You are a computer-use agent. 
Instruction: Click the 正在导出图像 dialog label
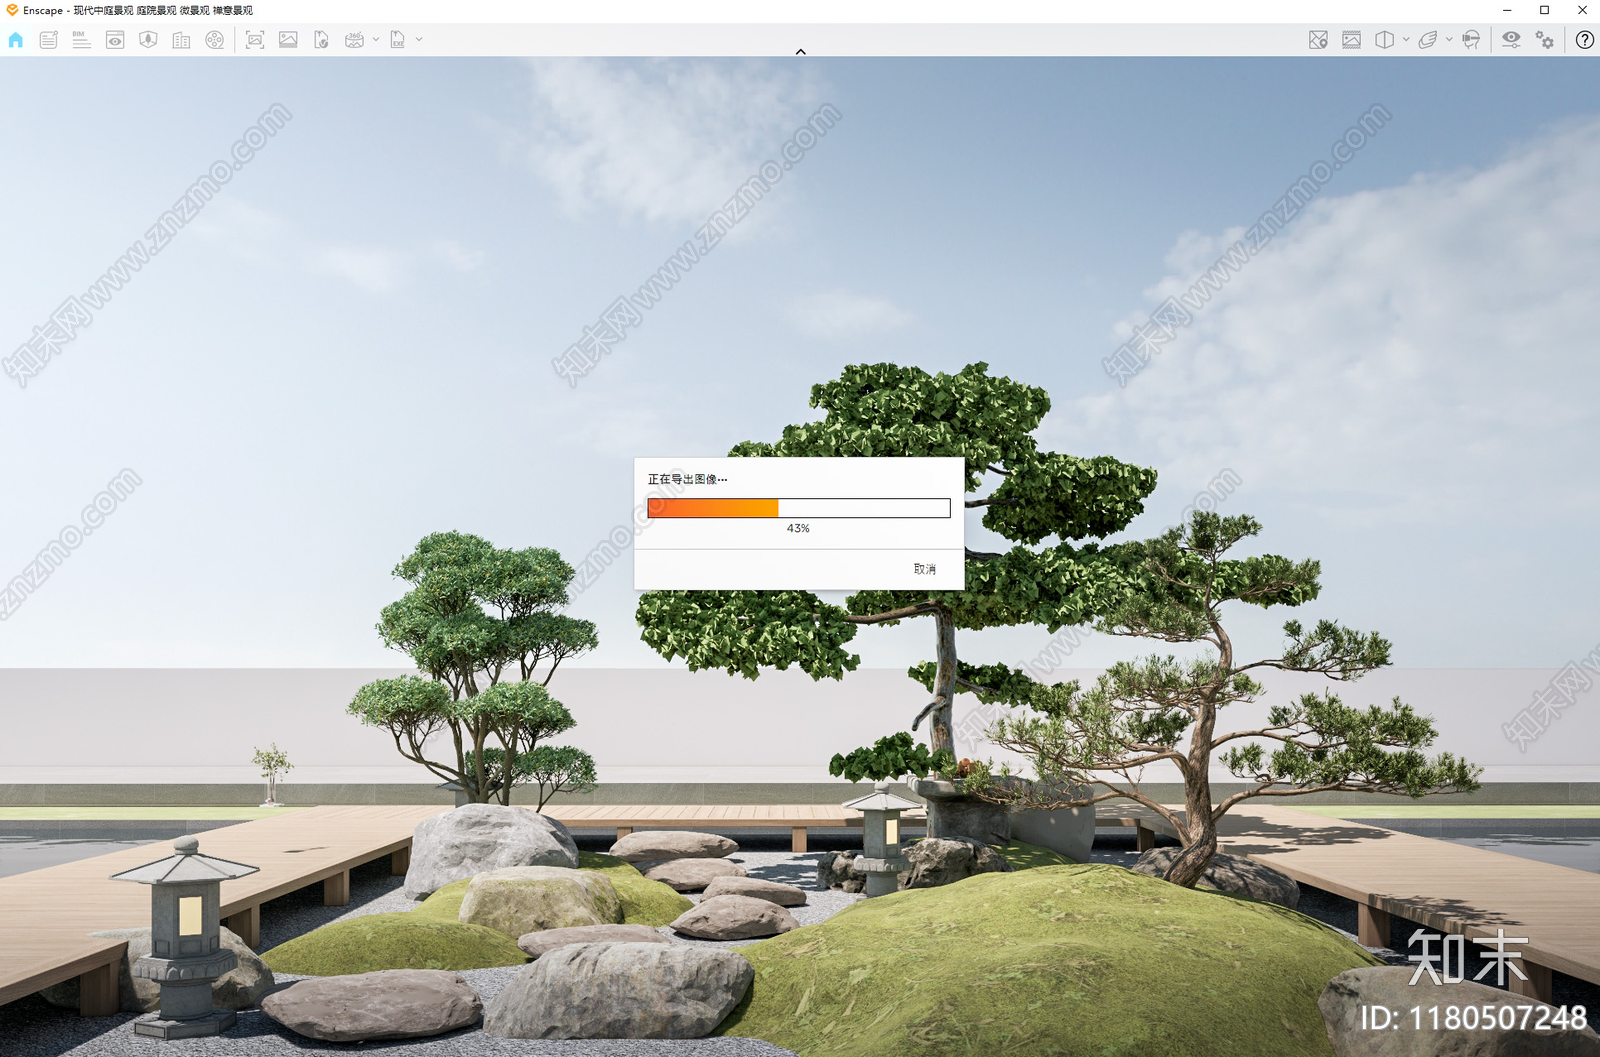pyautogui.click(x=688, y=479)
